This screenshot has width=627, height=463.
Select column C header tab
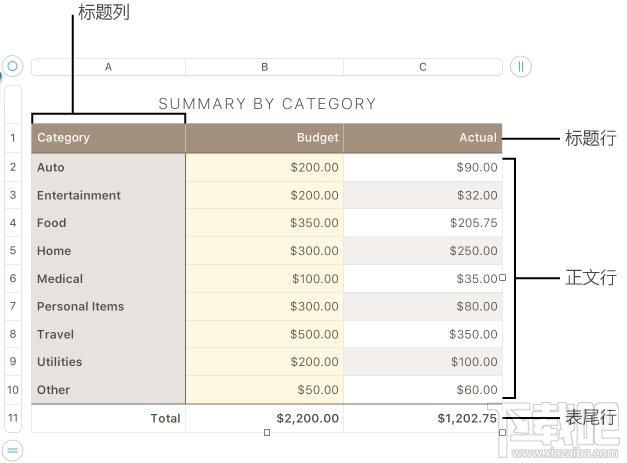pos(423,67)
